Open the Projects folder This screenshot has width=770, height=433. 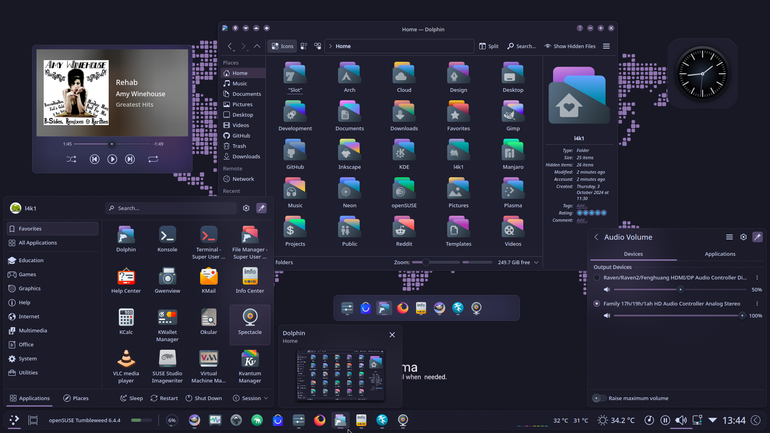point(295,231)
